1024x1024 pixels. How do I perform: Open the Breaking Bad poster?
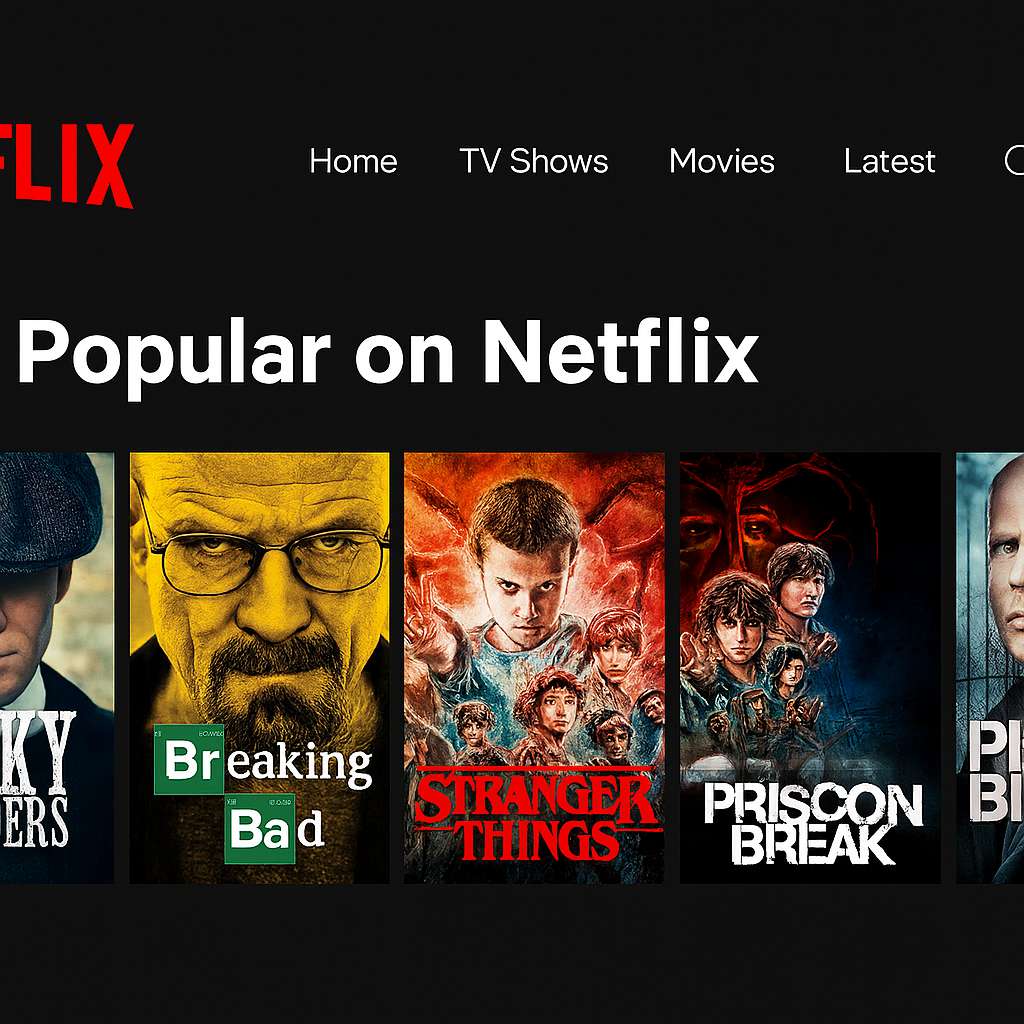click(259, 667)
